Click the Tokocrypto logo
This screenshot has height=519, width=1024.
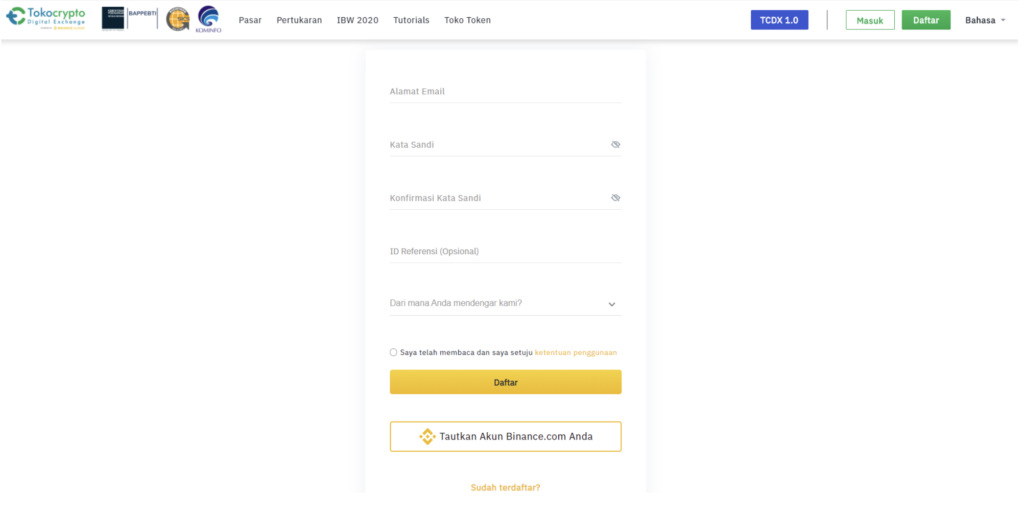[46, 19]
